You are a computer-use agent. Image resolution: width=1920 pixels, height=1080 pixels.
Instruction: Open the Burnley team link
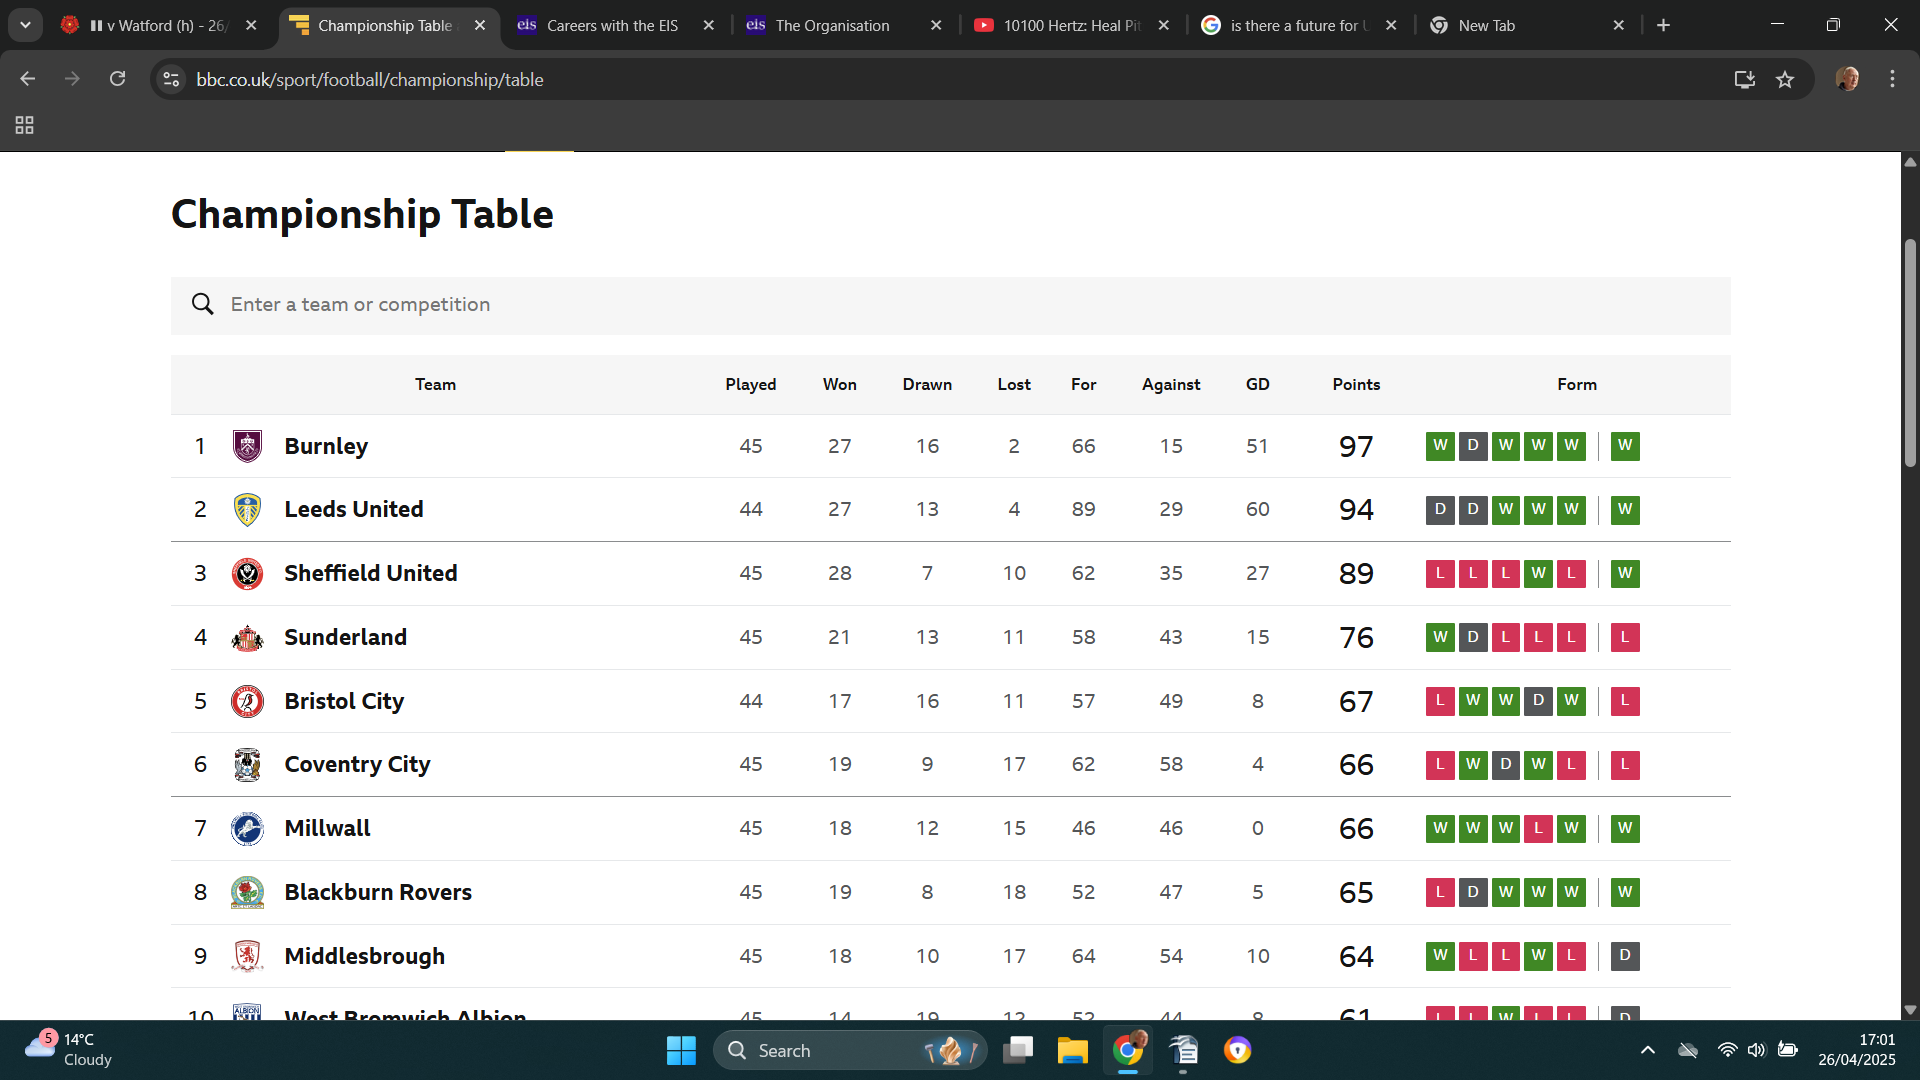(326, 446)
